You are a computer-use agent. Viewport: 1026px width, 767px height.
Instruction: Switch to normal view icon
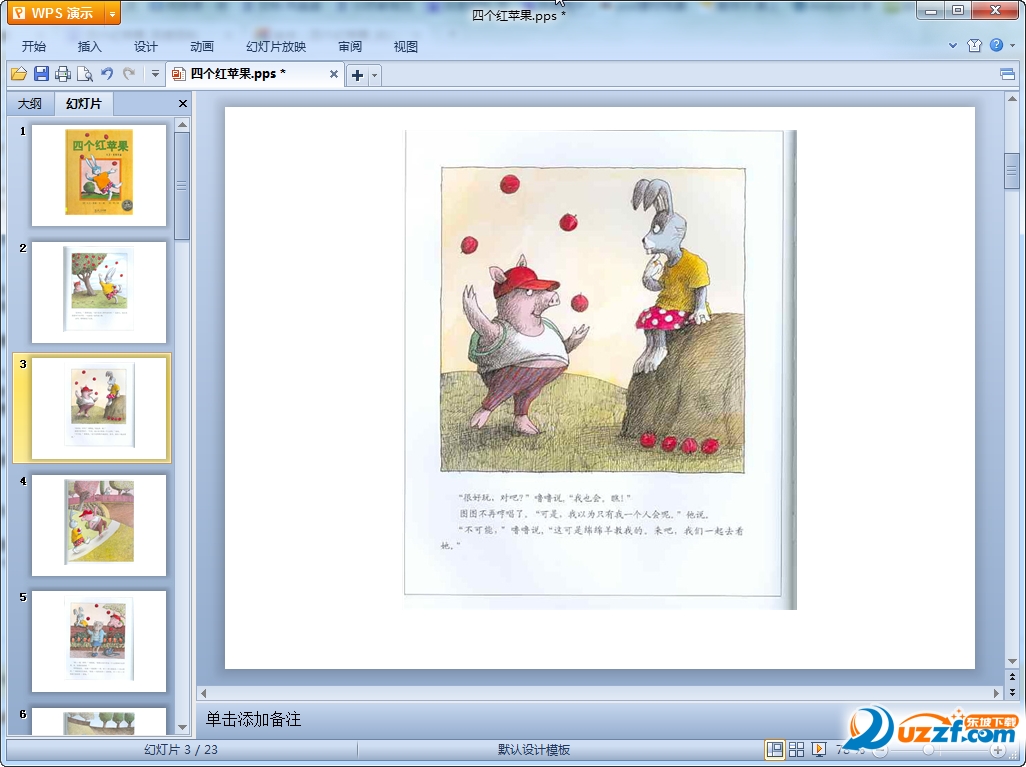775,749
